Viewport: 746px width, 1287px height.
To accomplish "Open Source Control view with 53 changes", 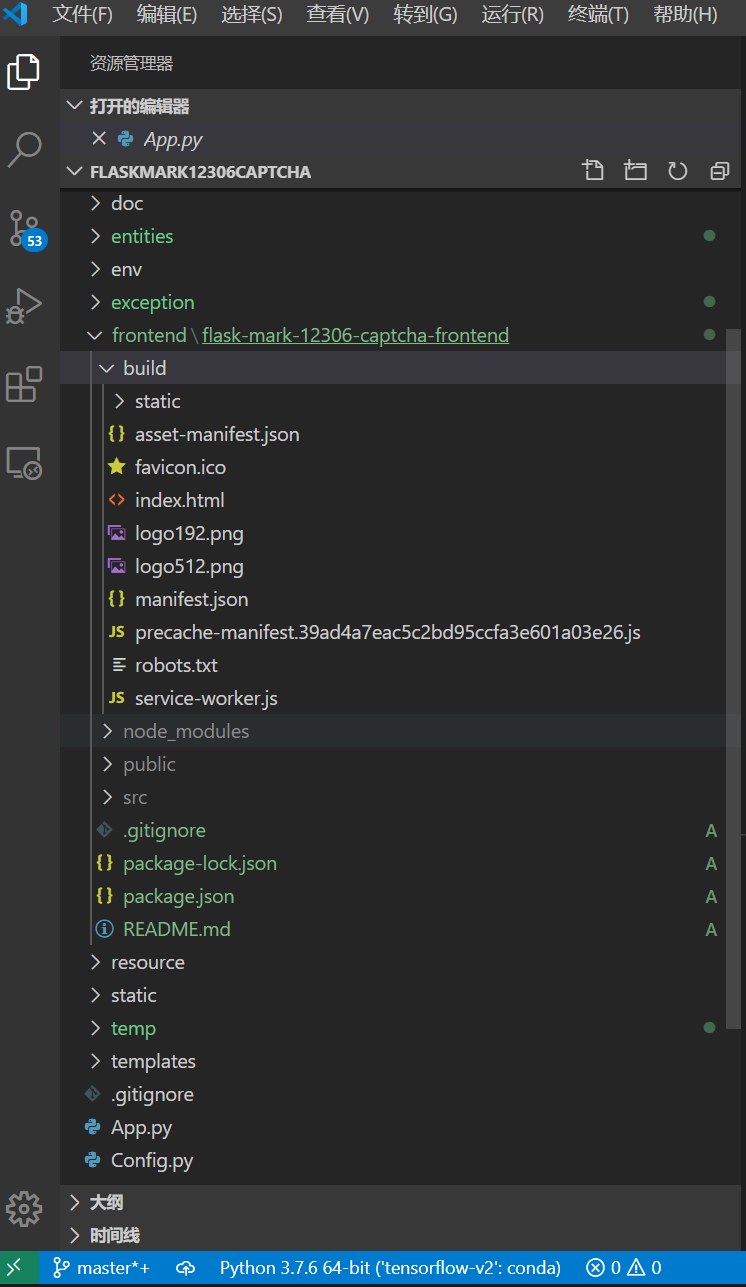I will coord(25,229).
